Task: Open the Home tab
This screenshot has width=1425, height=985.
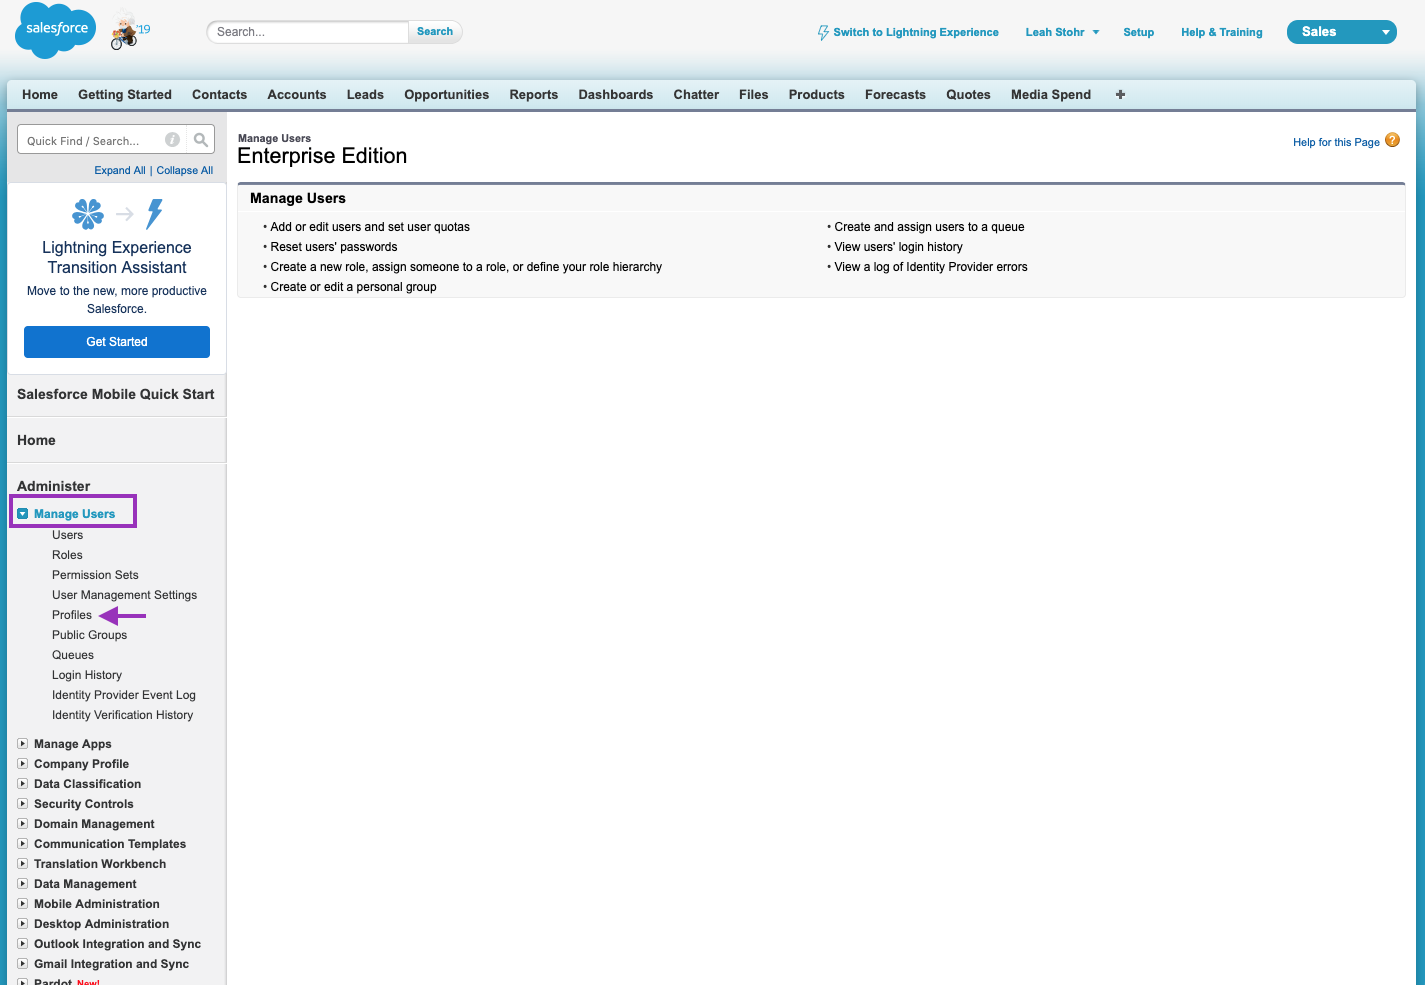Action: (x=40, y=94)
